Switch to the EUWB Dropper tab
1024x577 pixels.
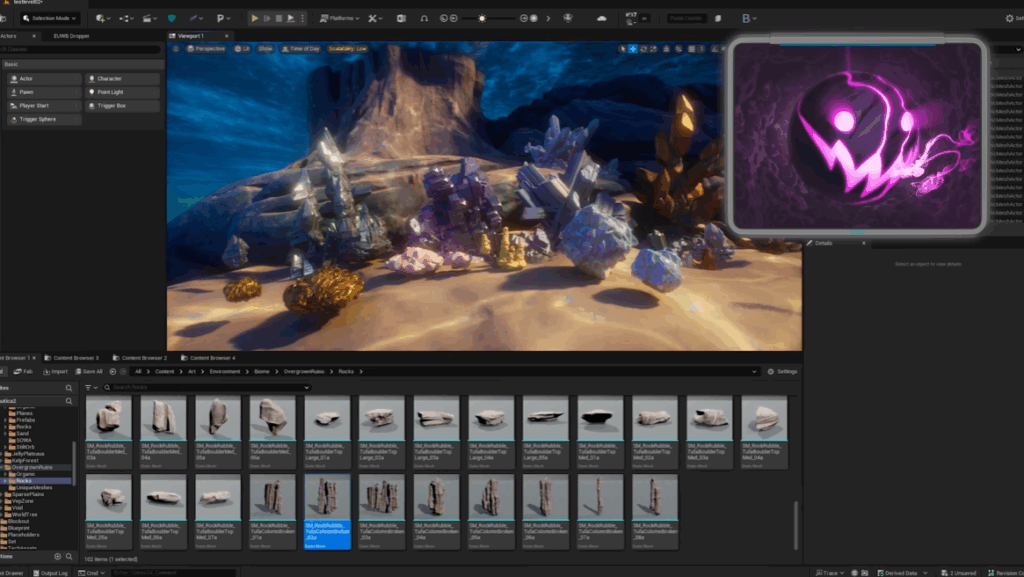pyautogui.click(x=72, y=36)
